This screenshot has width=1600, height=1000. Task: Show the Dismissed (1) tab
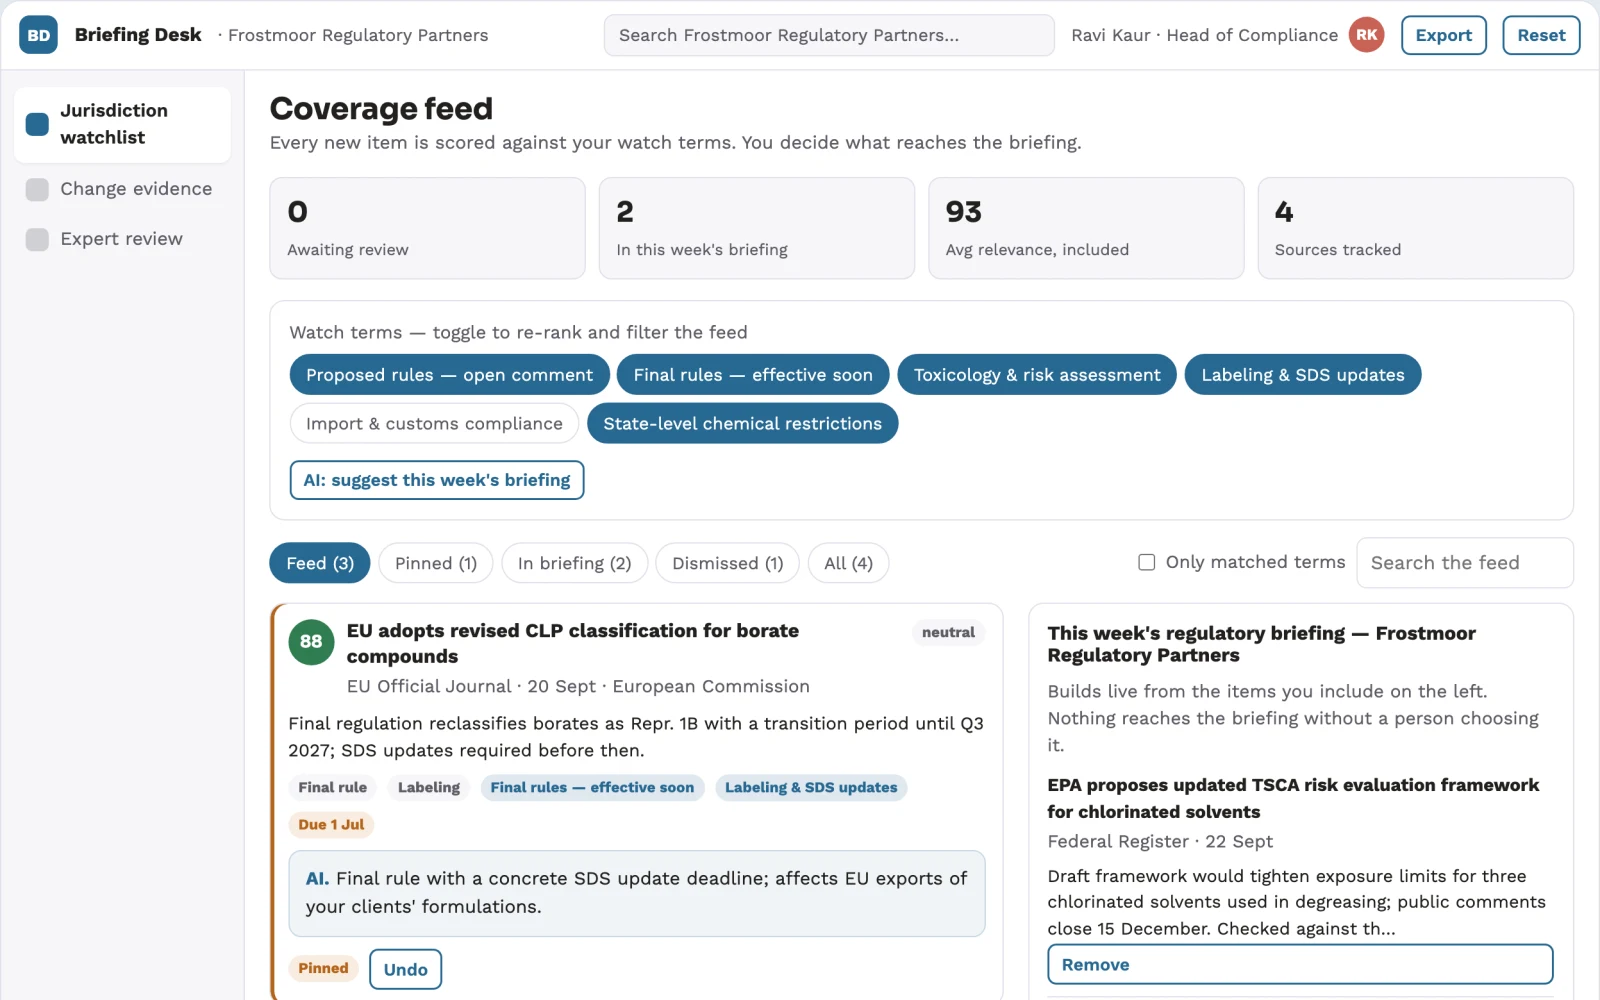pos(727,563)
